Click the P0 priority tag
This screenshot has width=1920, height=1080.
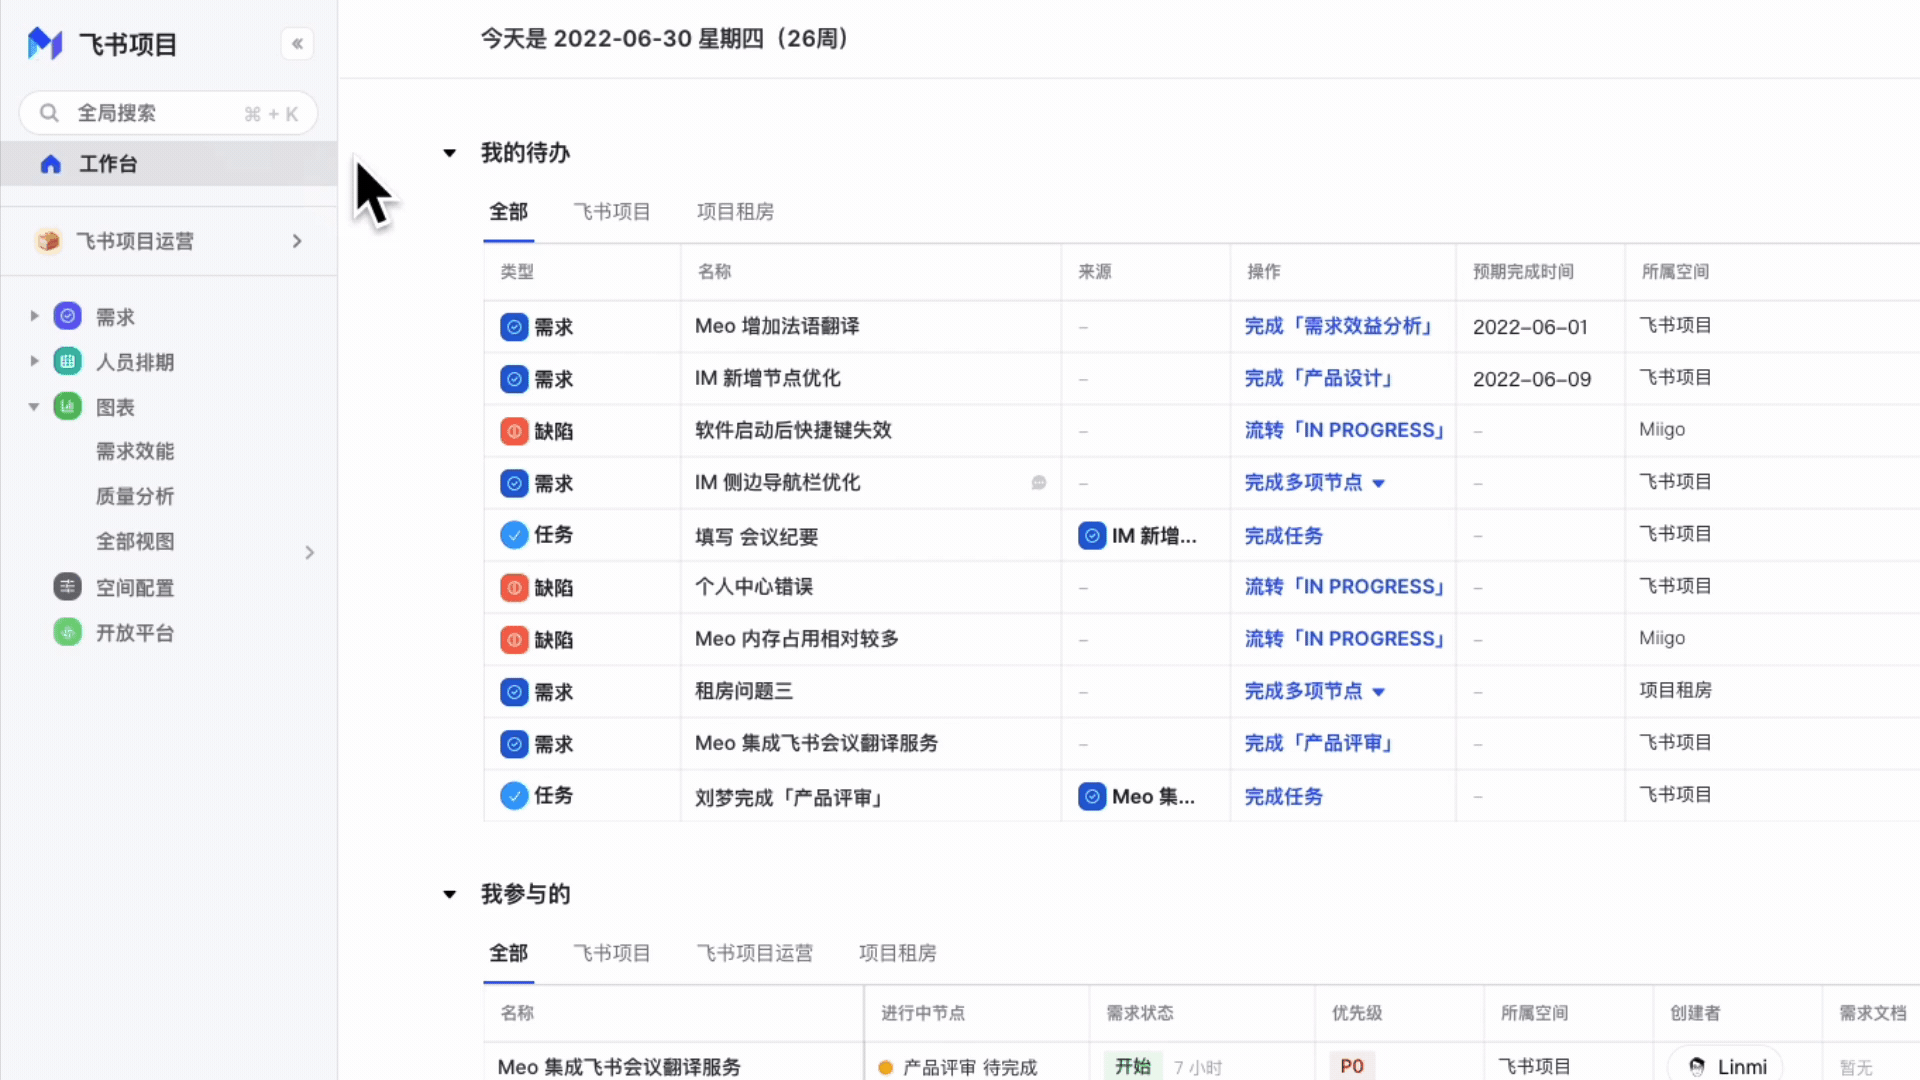pyautogui.click(x=1352, y=1066)
